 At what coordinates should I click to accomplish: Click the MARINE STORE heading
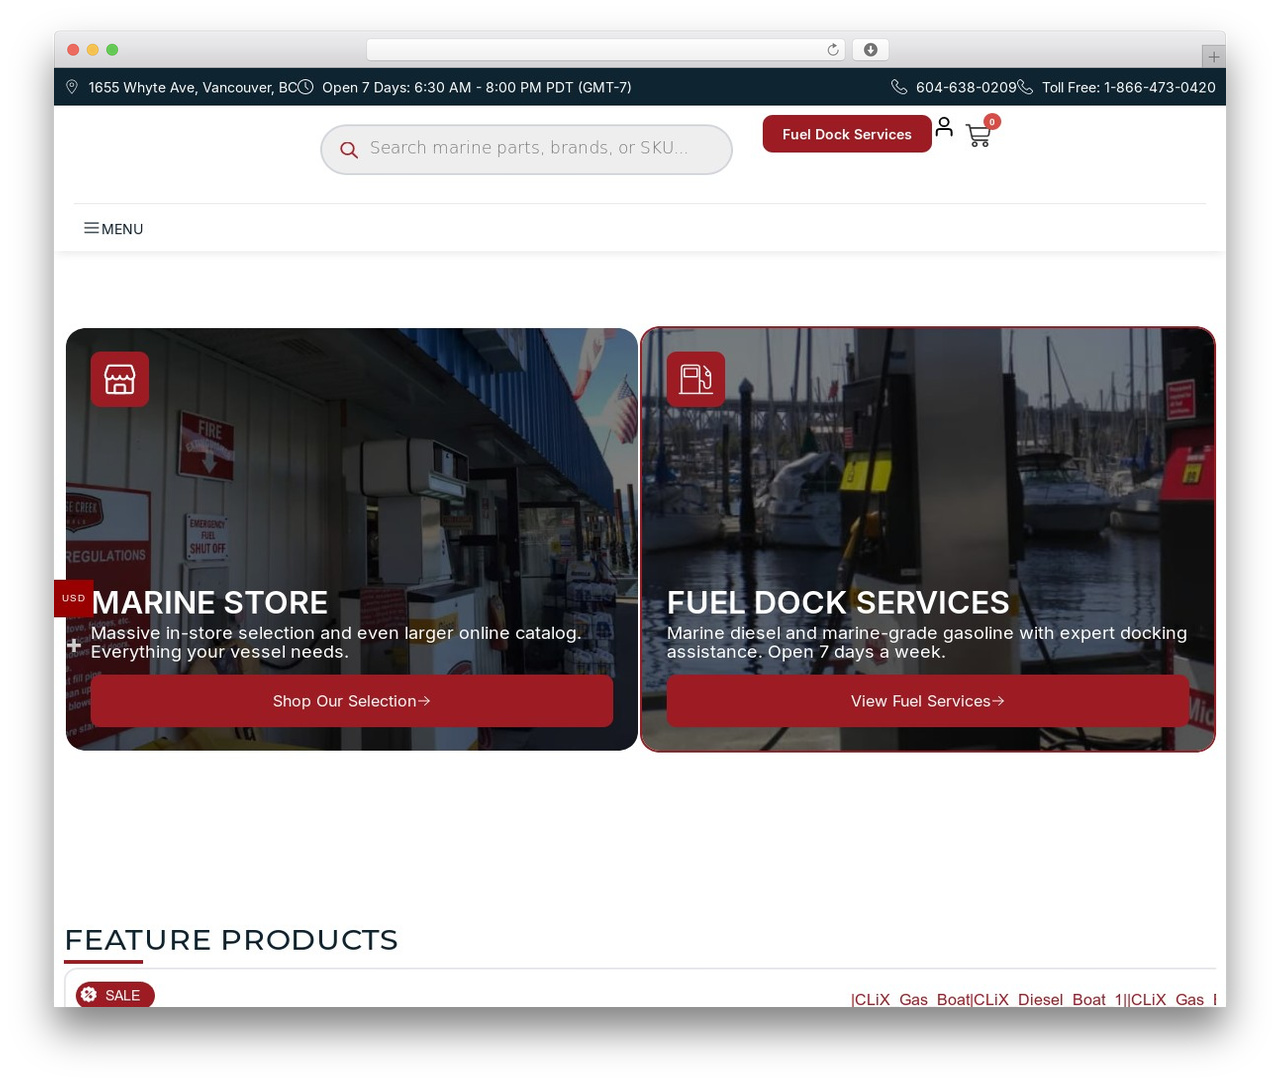point(210,602)
